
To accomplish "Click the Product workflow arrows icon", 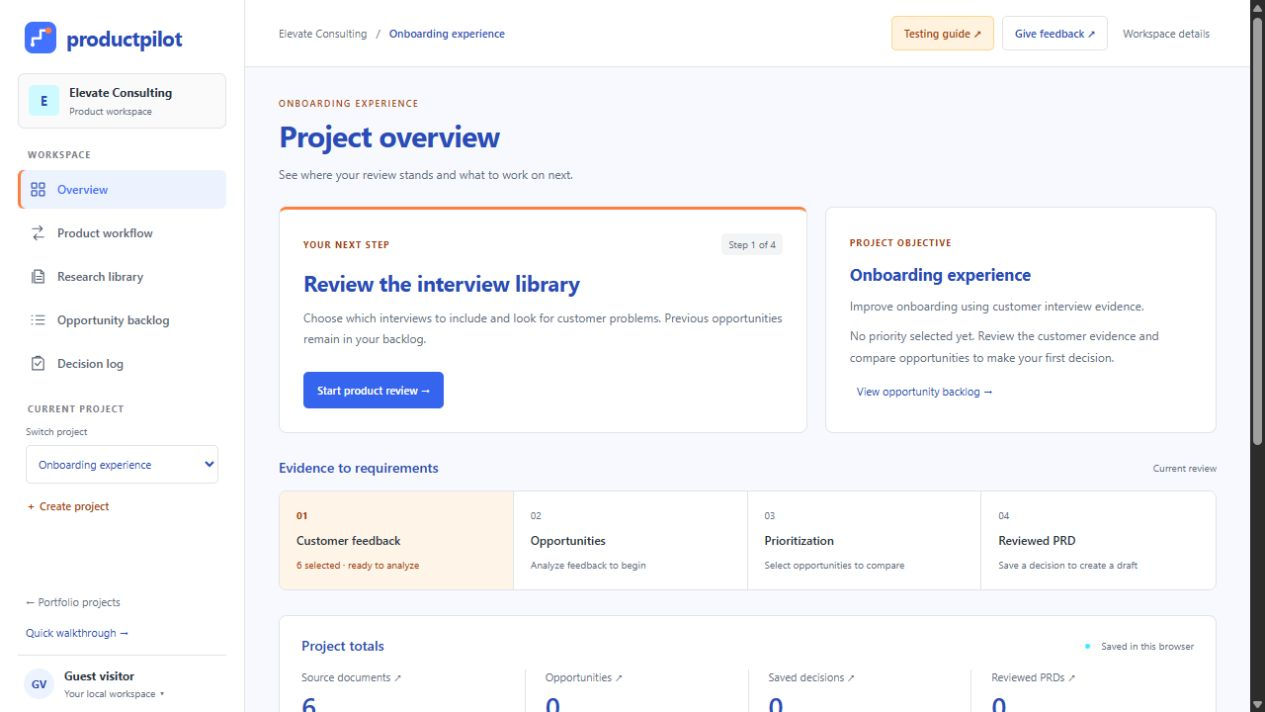I will pos(38,233).
